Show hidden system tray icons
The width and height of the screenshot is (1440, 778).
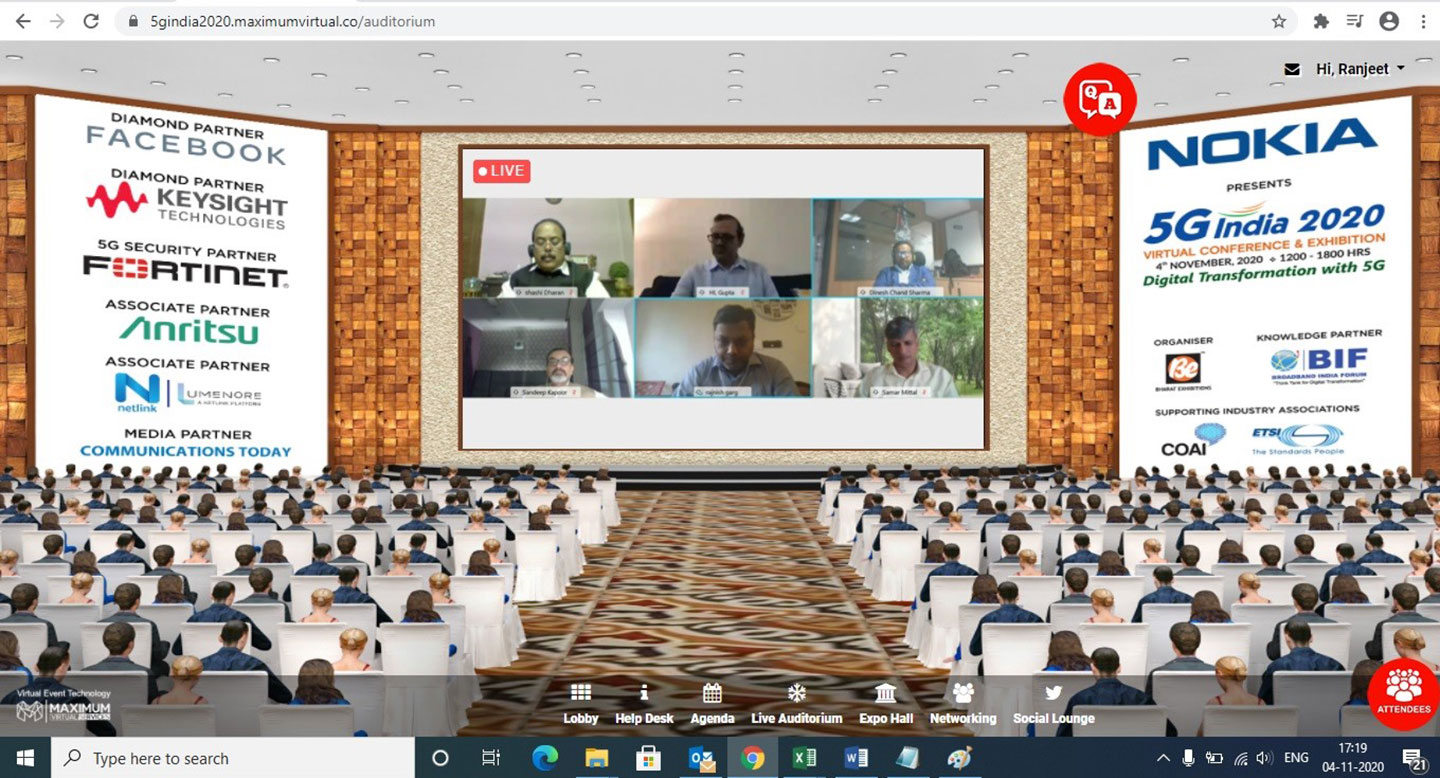(1163, 758)
